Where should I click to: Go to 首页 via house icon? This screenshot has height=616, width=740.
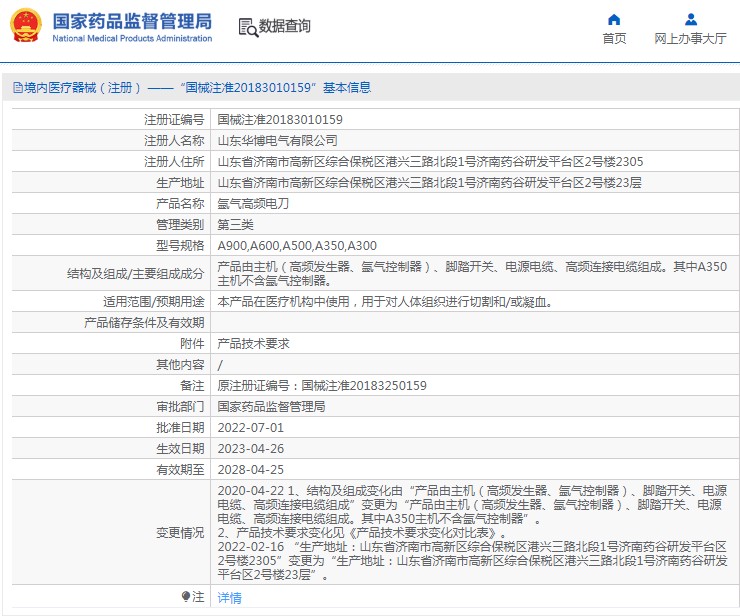(x=614, y=19)
